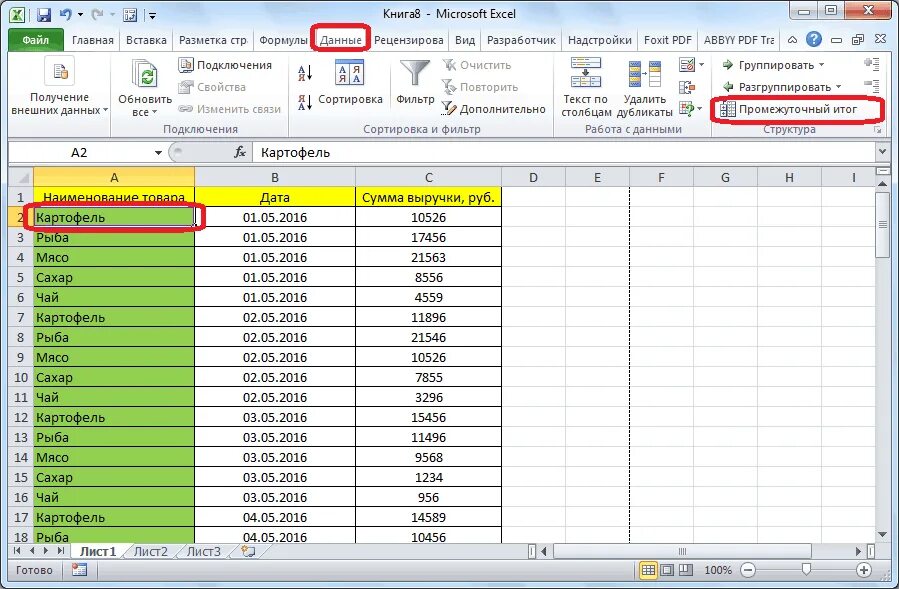Open Data Validation dropdown arrow
Image resolution: width=899 pixels, height=589 pixels.
pos(701,65)
